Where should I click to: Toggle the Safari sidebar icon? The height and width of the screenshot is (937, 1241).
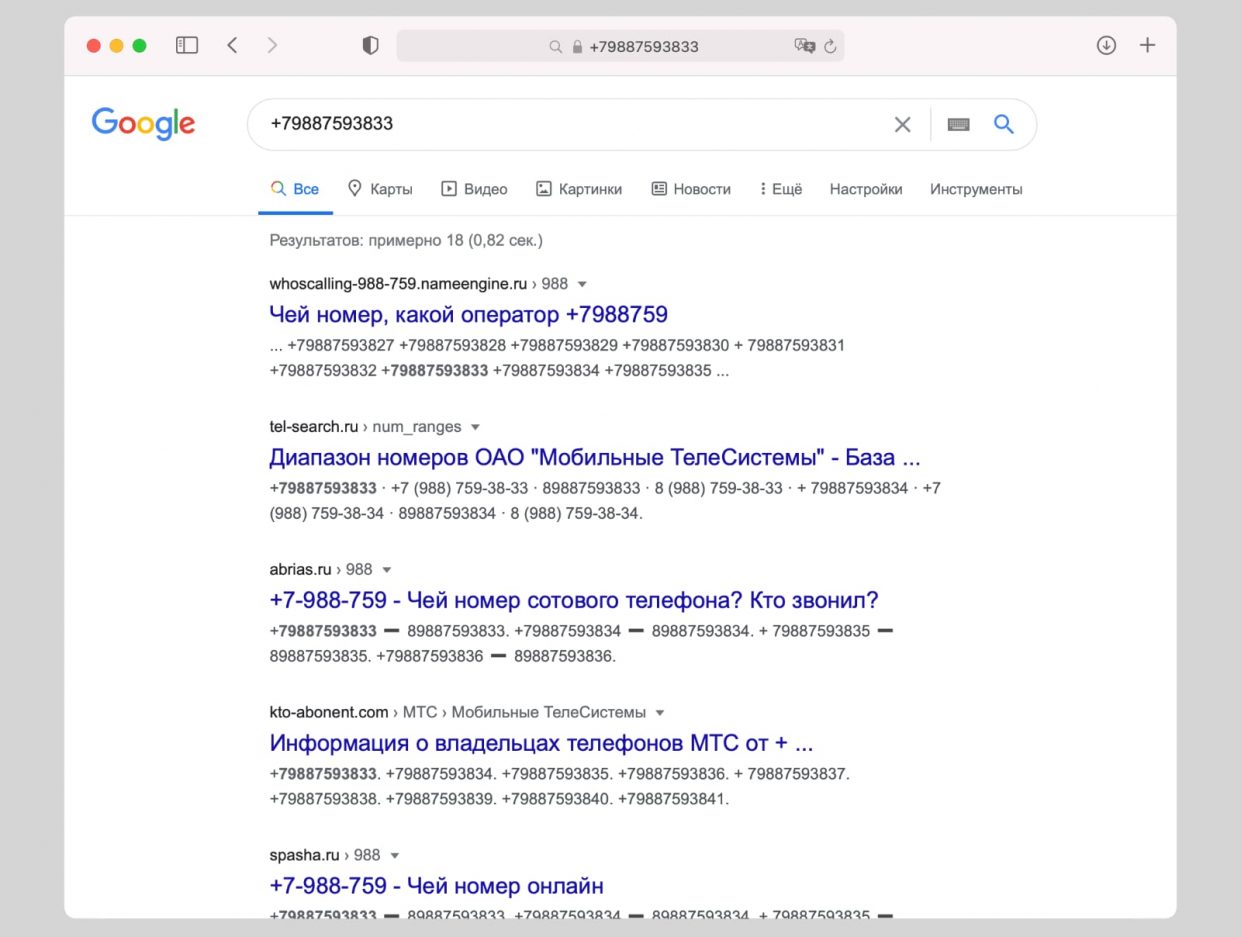(x=187, y=45)
